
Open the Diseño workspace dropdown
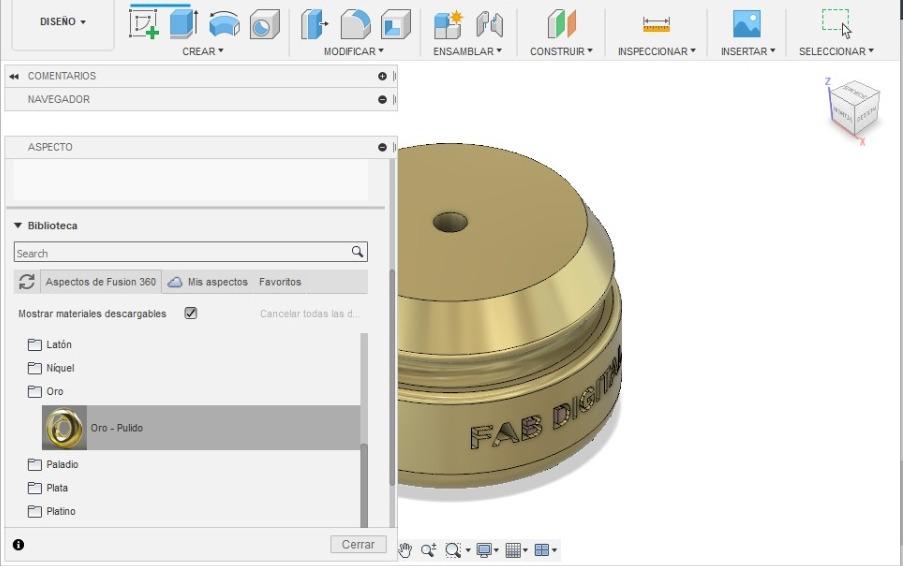63,22
